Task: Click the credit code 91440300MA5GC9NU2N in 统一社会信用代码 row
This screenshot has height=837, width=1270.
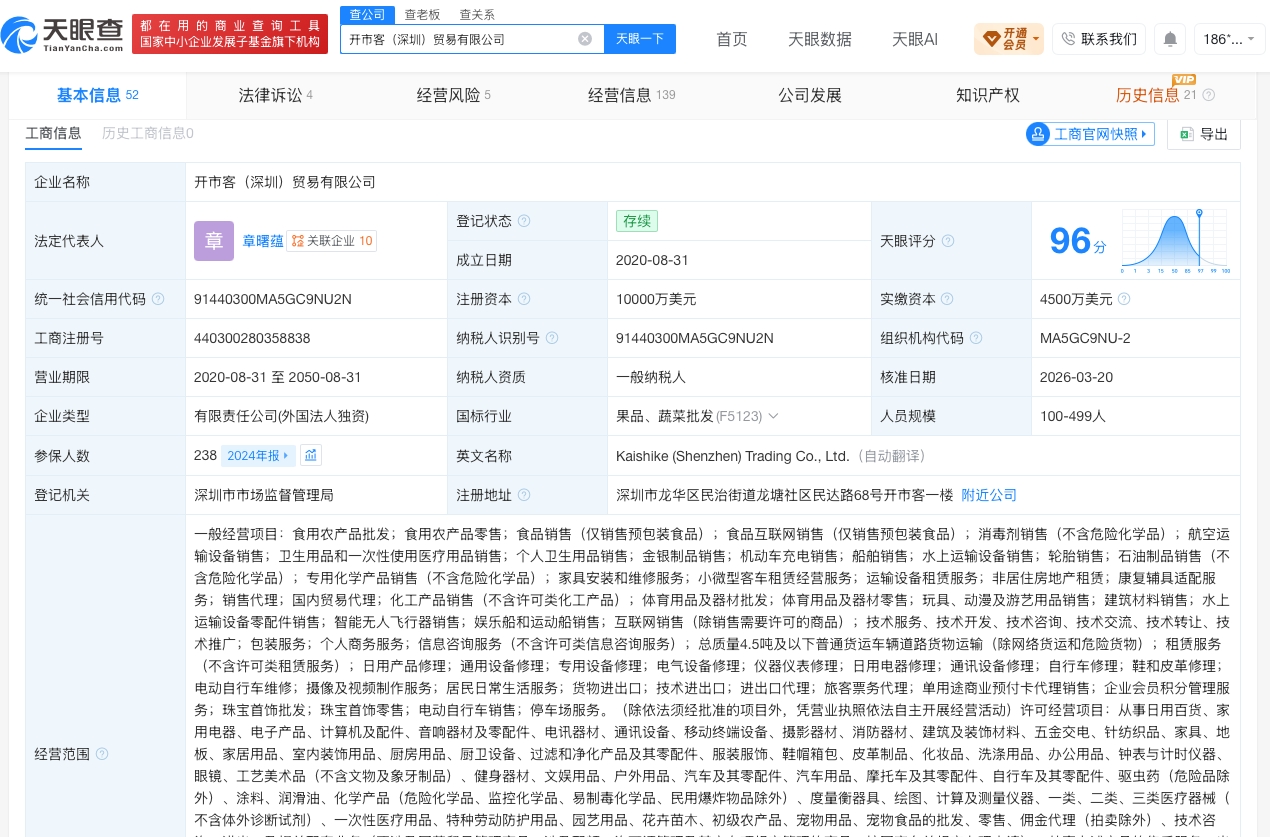Action: (273, 299)
